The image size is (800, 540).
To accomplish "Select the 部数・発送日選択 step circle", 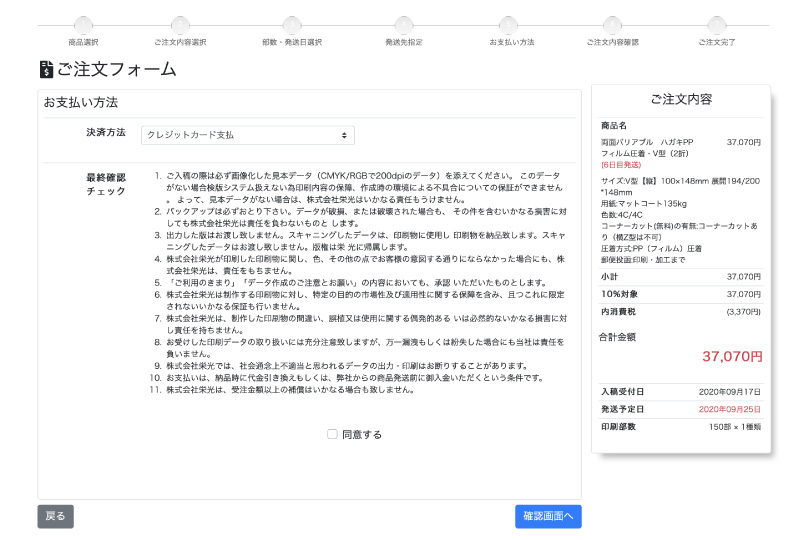I will [x=292, y=25].
